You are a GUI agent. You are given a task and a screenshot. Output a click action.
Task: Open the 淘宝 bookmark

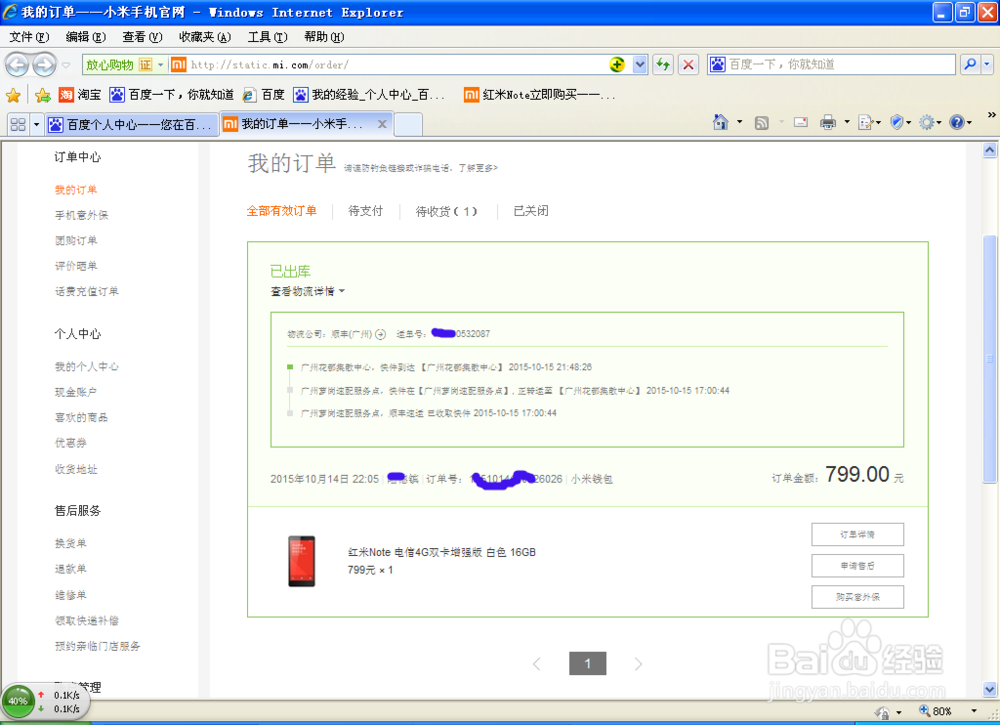pos(80,95)
